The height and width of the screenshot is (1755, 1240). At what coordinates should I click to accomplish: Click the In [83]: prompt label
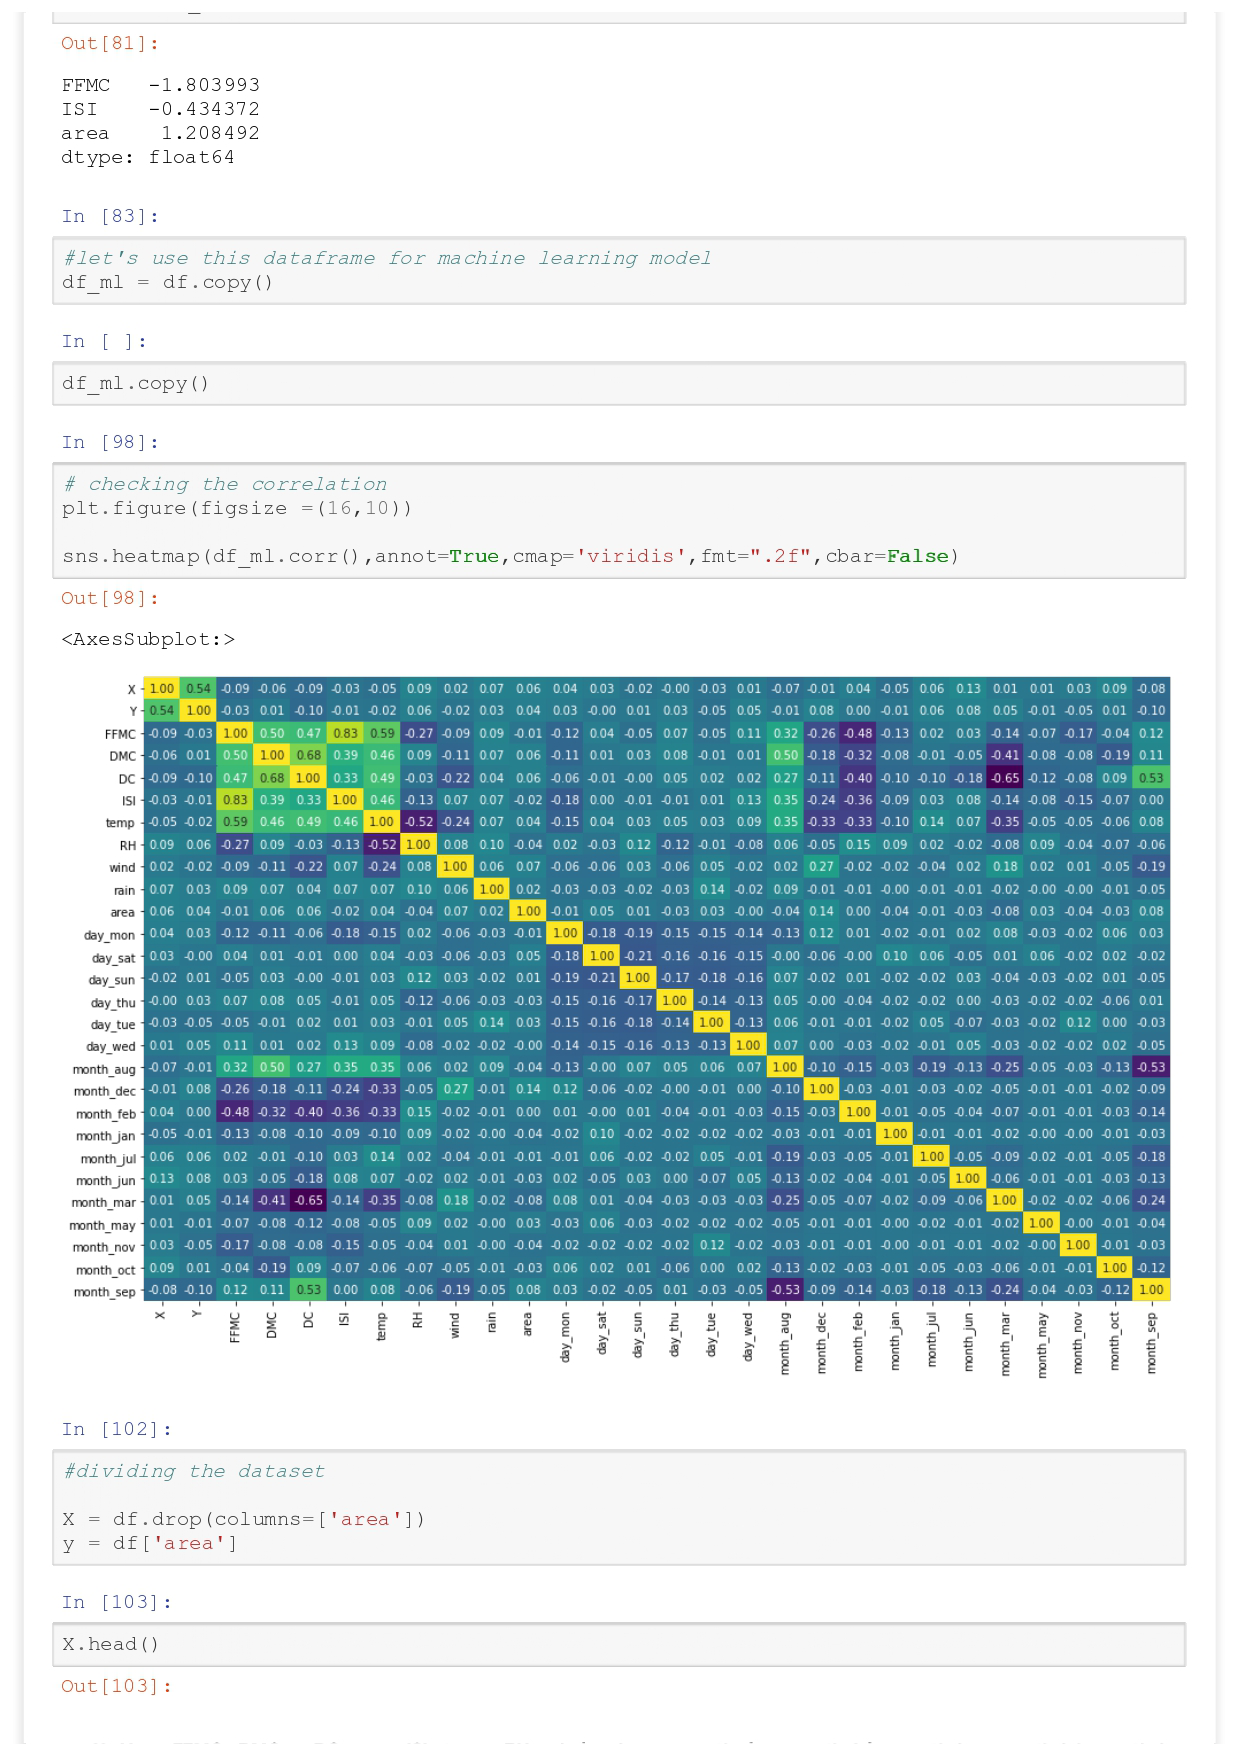pyautogui.click(x=110, y=216)
